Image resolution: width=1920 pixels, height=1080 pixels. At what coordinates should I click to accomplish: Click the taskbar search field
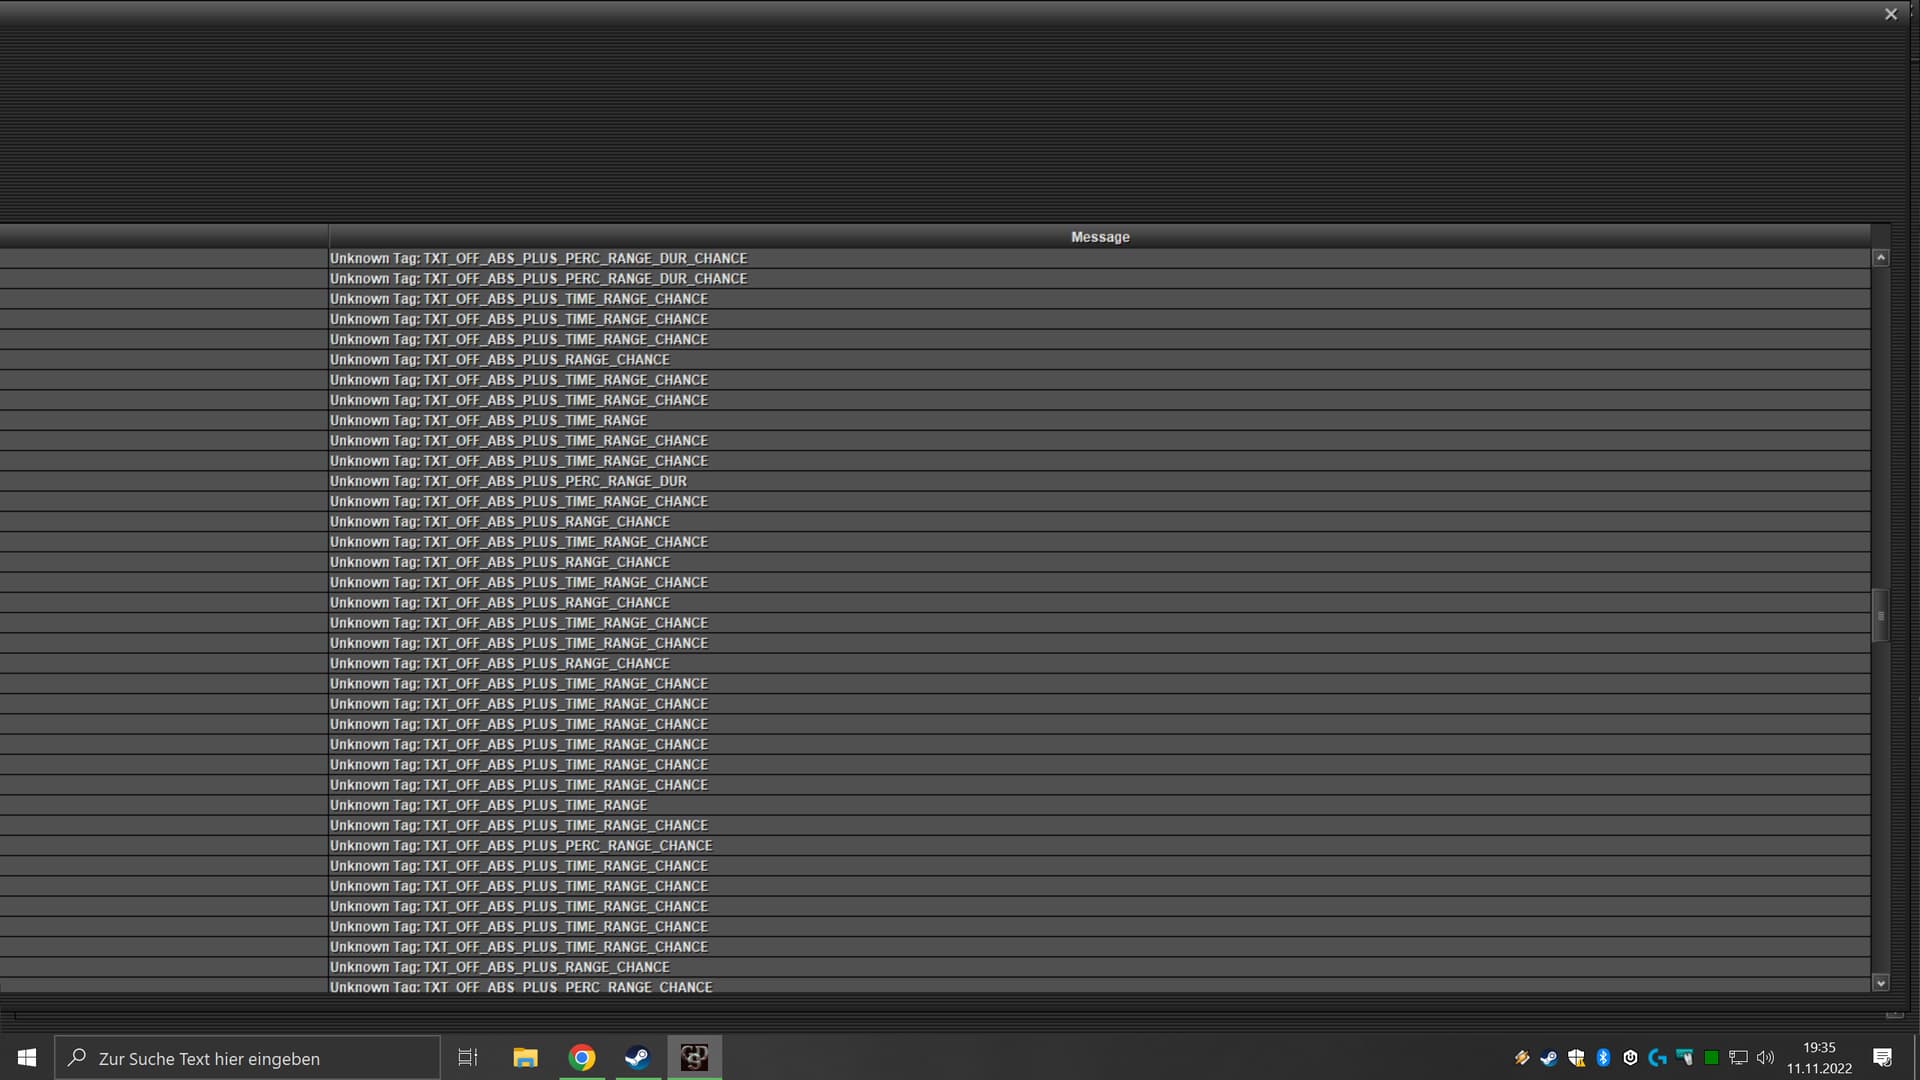point(248,1058)
